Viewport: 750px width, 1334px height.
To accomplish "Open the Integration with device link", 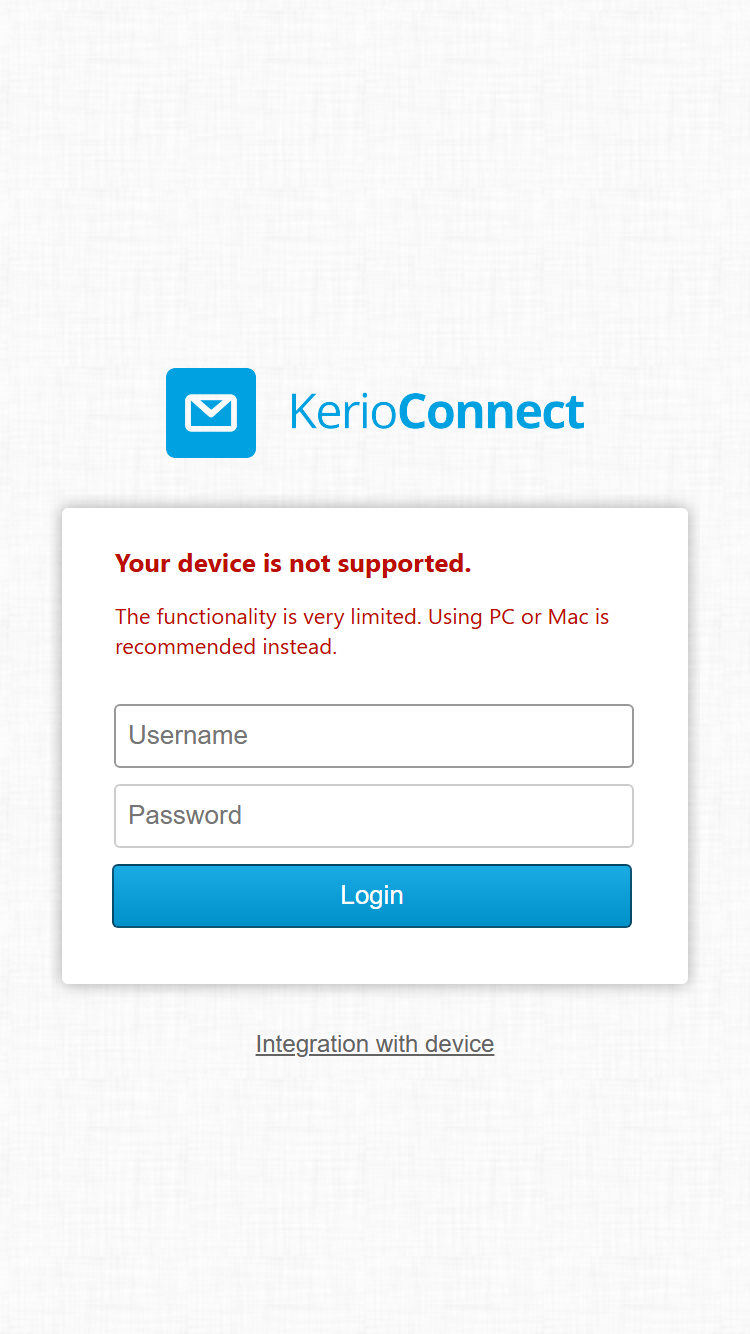I will 375,1044.
